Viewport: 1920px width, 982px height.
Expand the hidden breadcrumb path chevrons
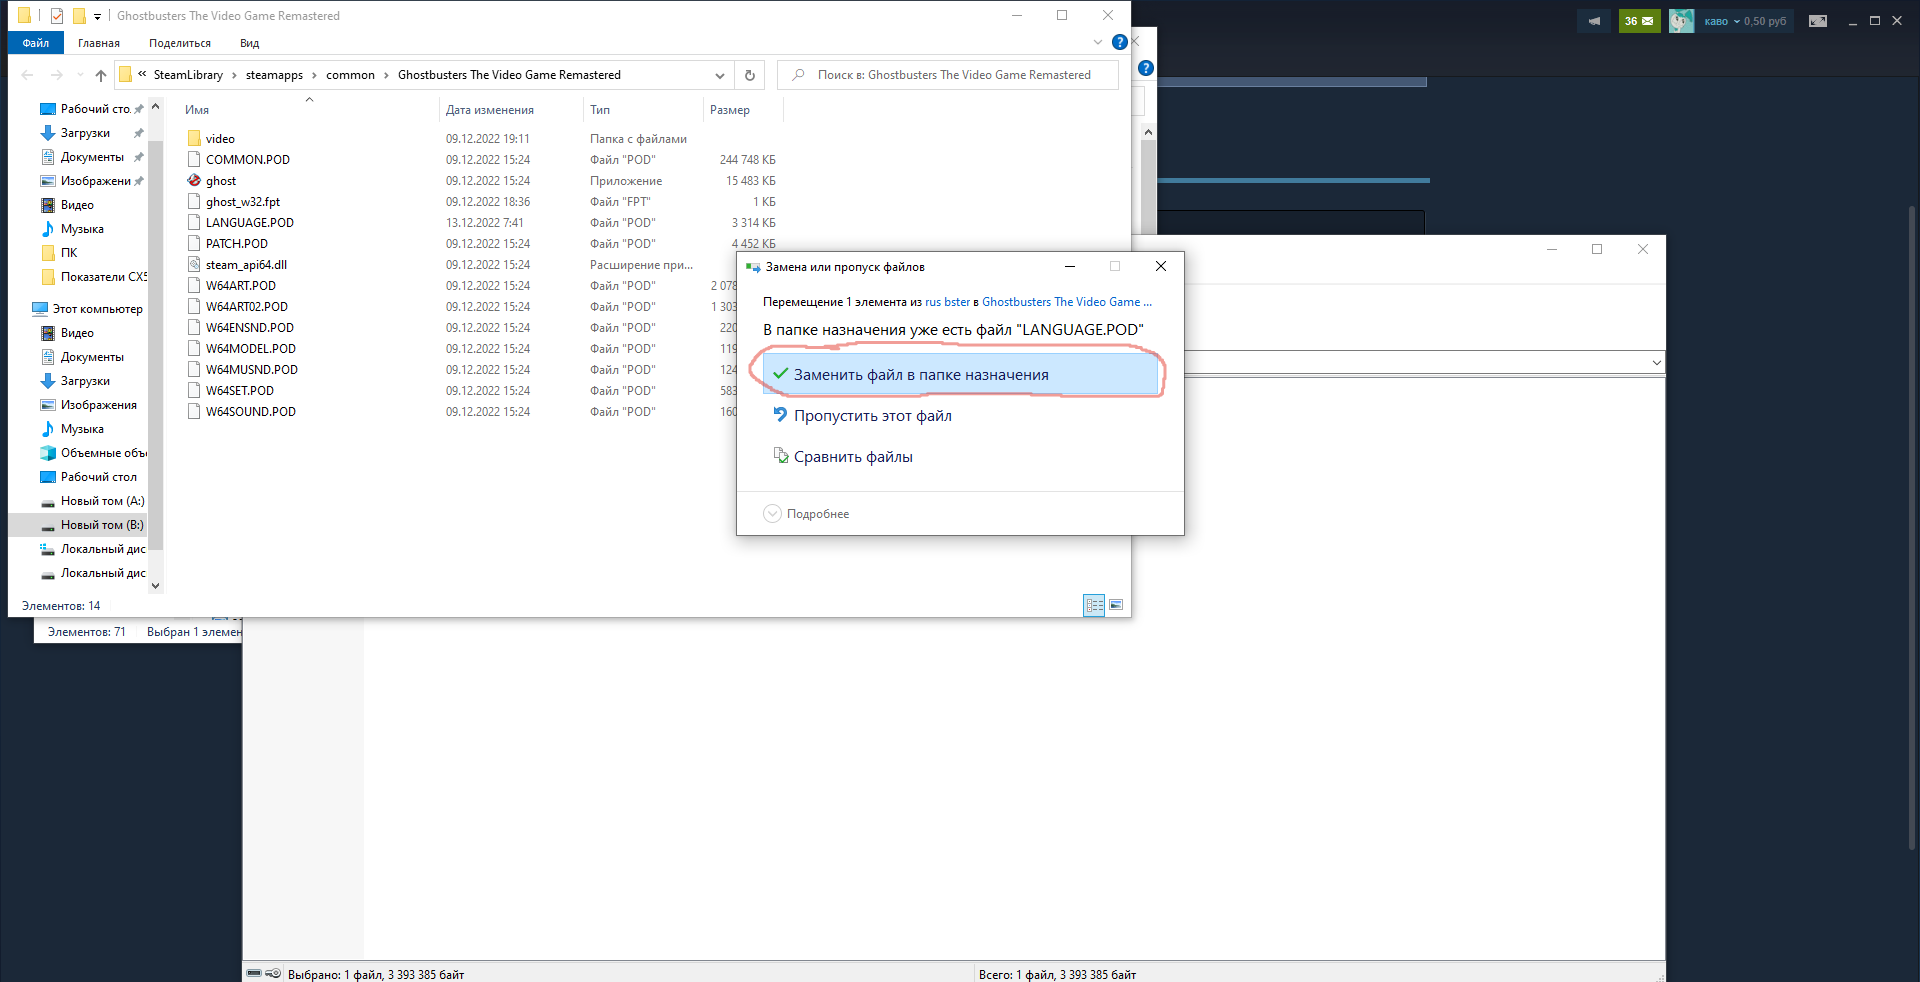[x=142, y=74]
